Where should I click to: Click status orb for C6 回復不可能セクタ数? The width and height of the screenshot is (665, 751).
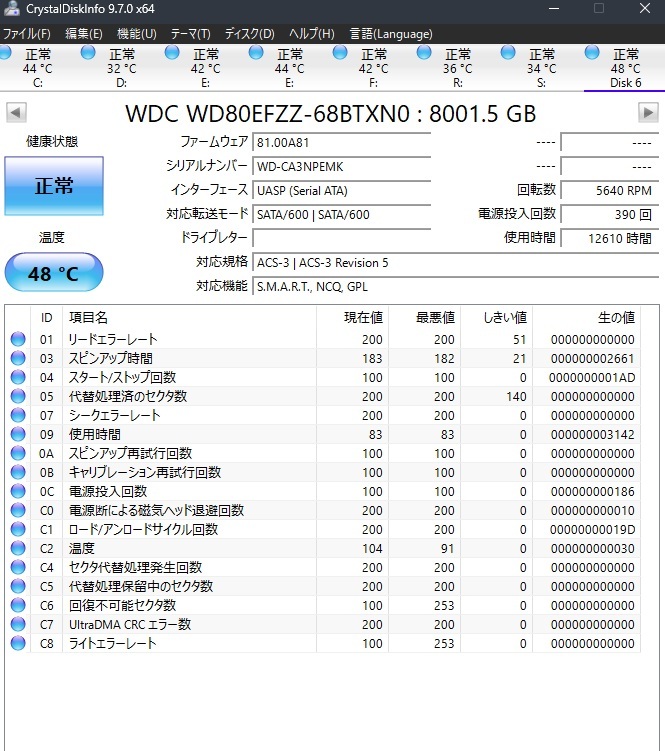coord(18,605)
